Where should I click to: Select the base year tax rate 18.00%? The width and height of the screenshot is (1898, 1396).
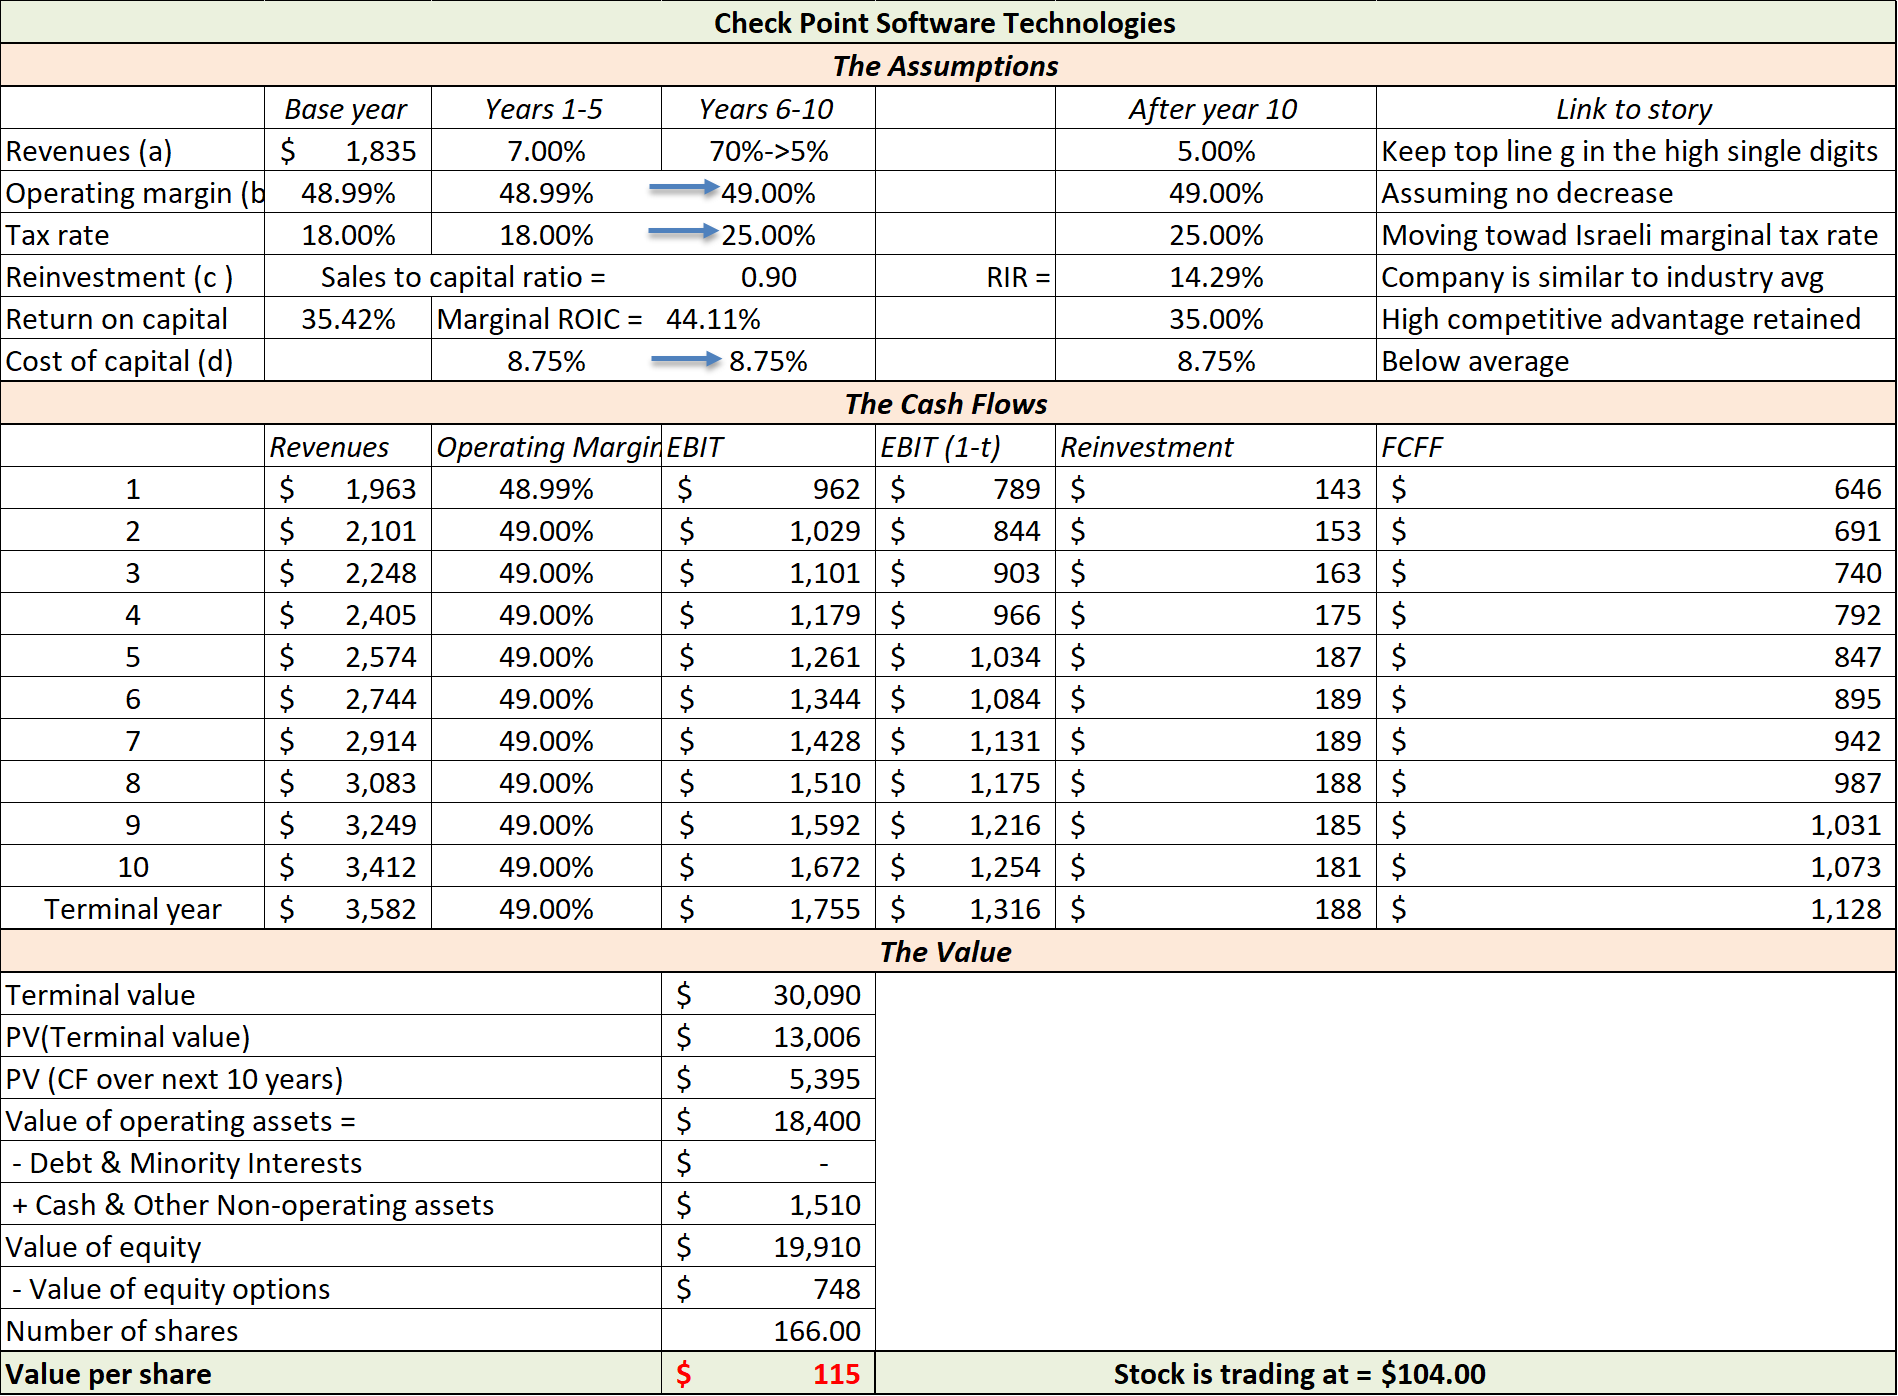click(348, 235)
